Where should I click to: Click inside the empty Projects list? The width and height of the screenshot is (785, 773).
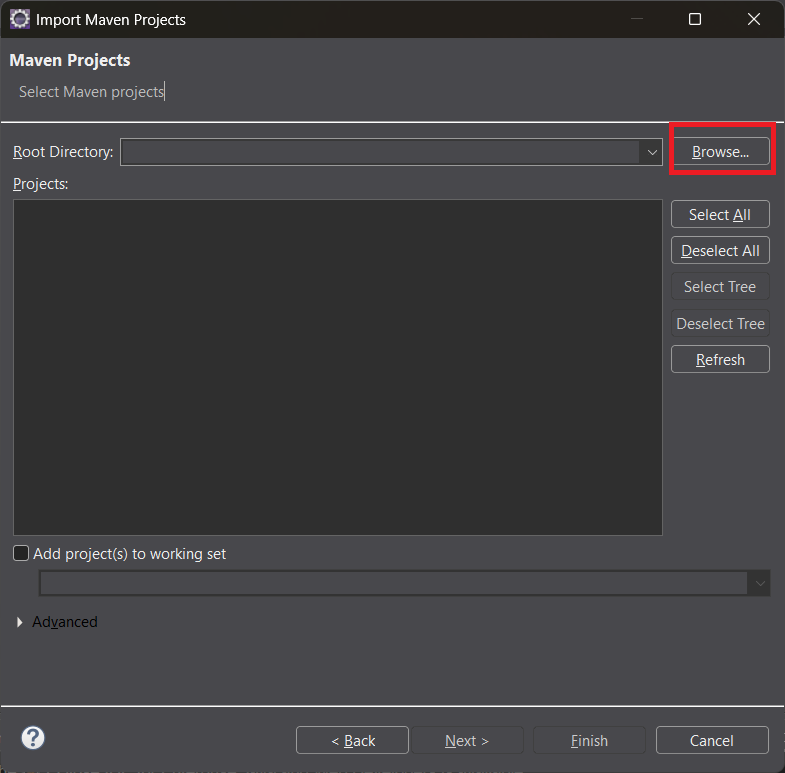(337, 366)
